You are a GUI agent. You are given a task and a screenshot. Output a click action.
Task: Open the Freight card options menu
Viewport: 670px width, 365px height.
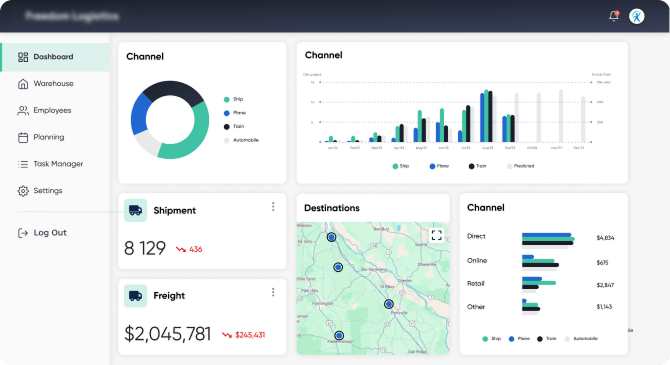coord(273,292)
